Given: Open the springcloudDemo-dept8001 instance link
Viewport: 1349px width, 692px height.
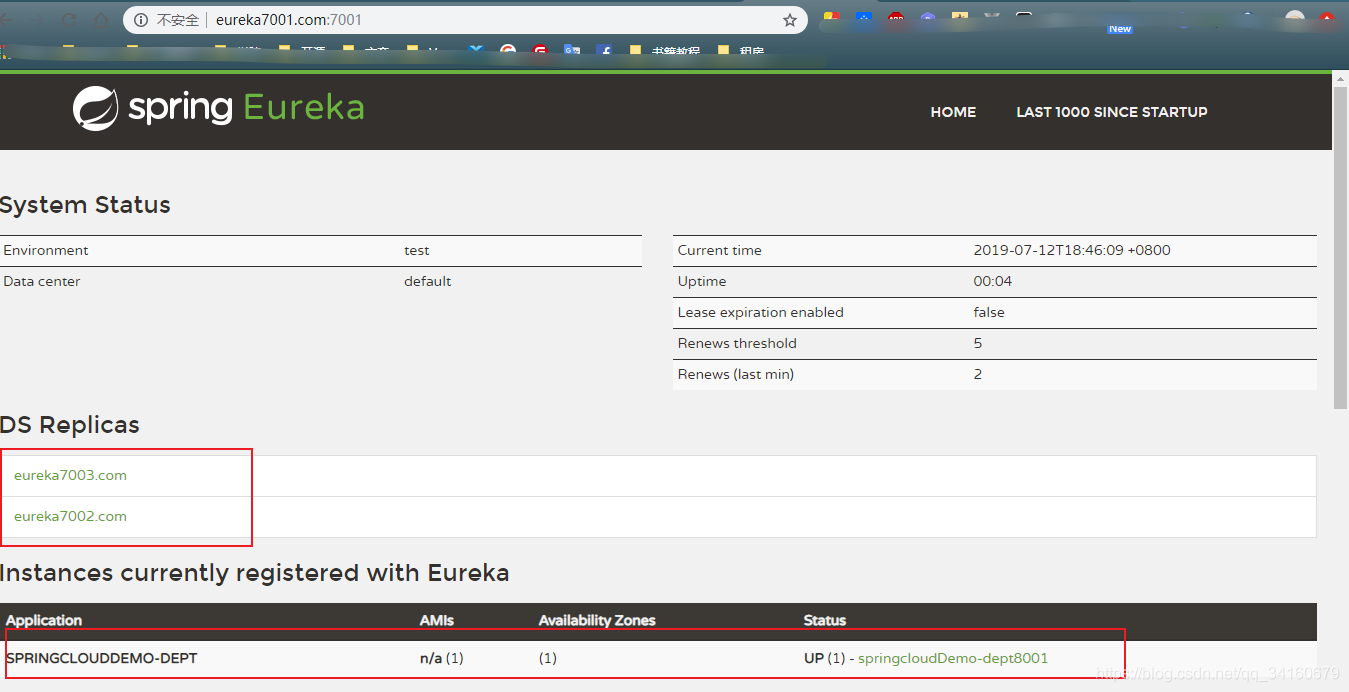Looking at the screenshot, I should (x=953, y=658).
